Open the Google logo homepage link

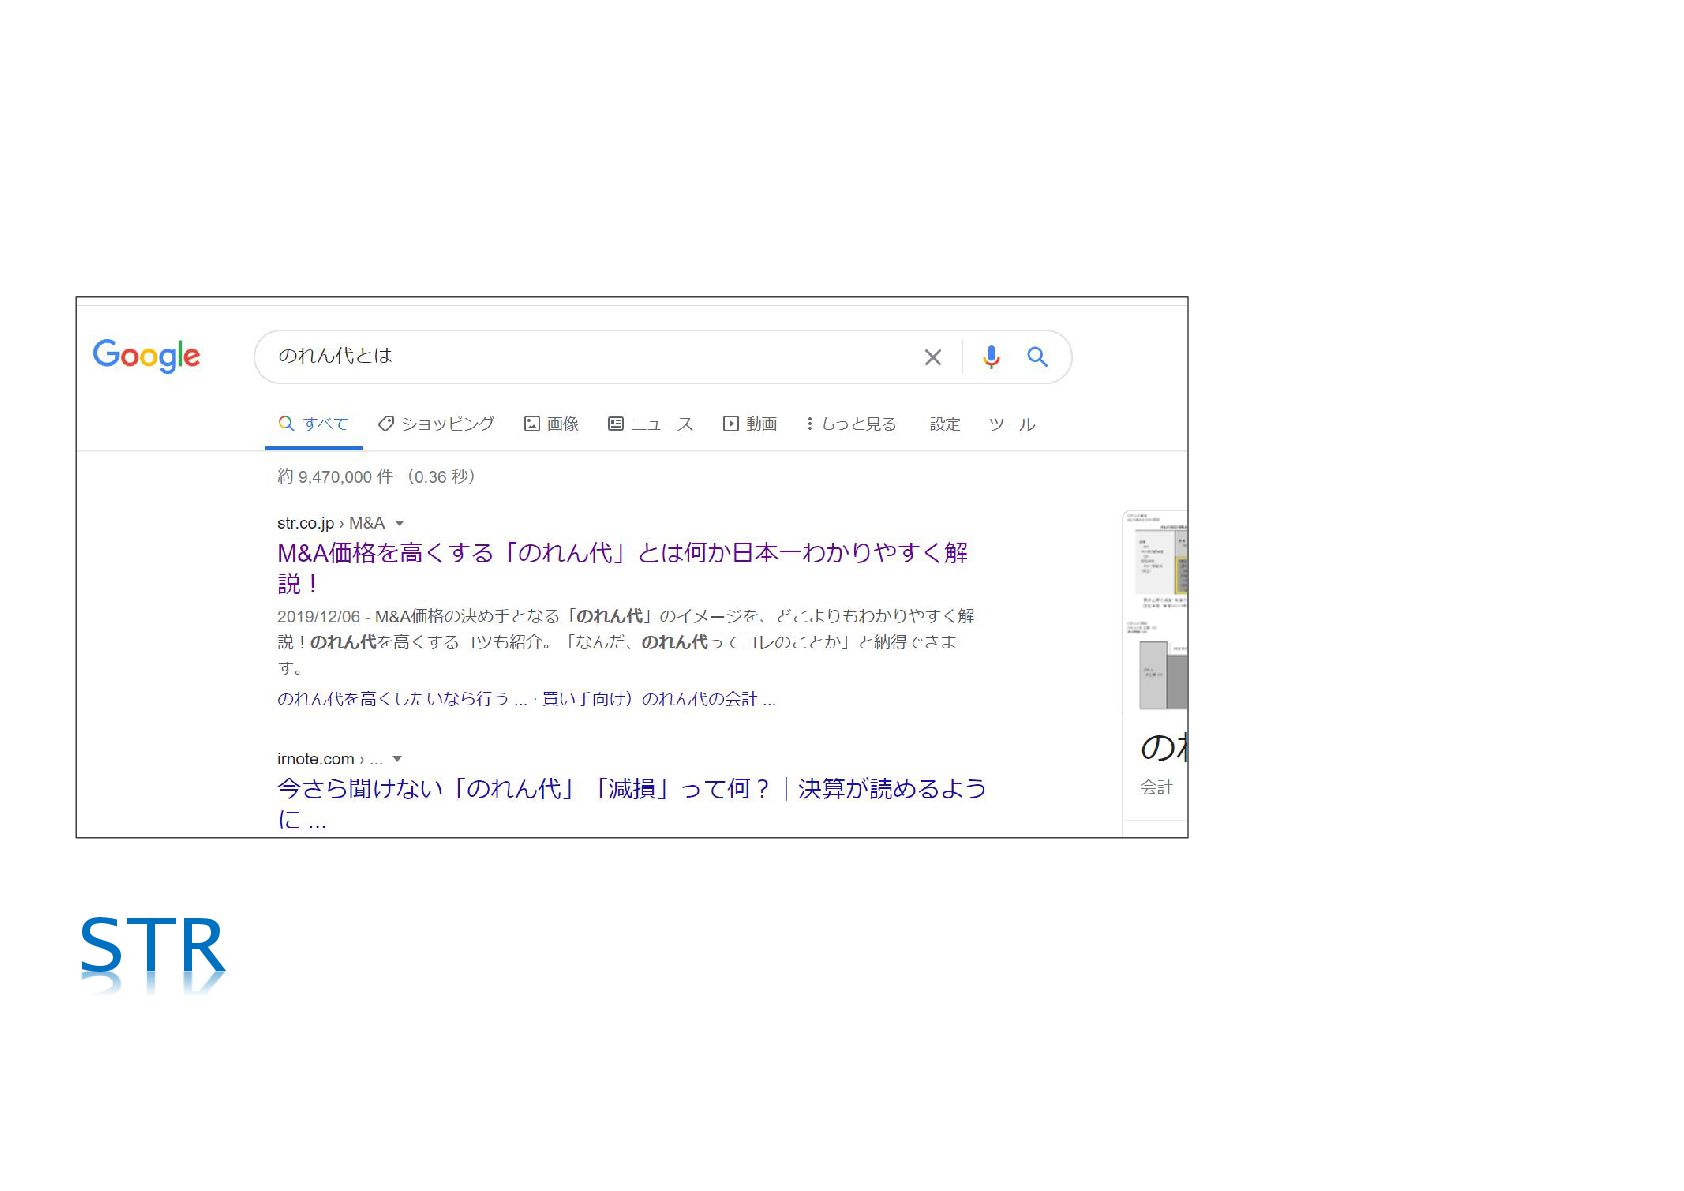pos(146,356)
